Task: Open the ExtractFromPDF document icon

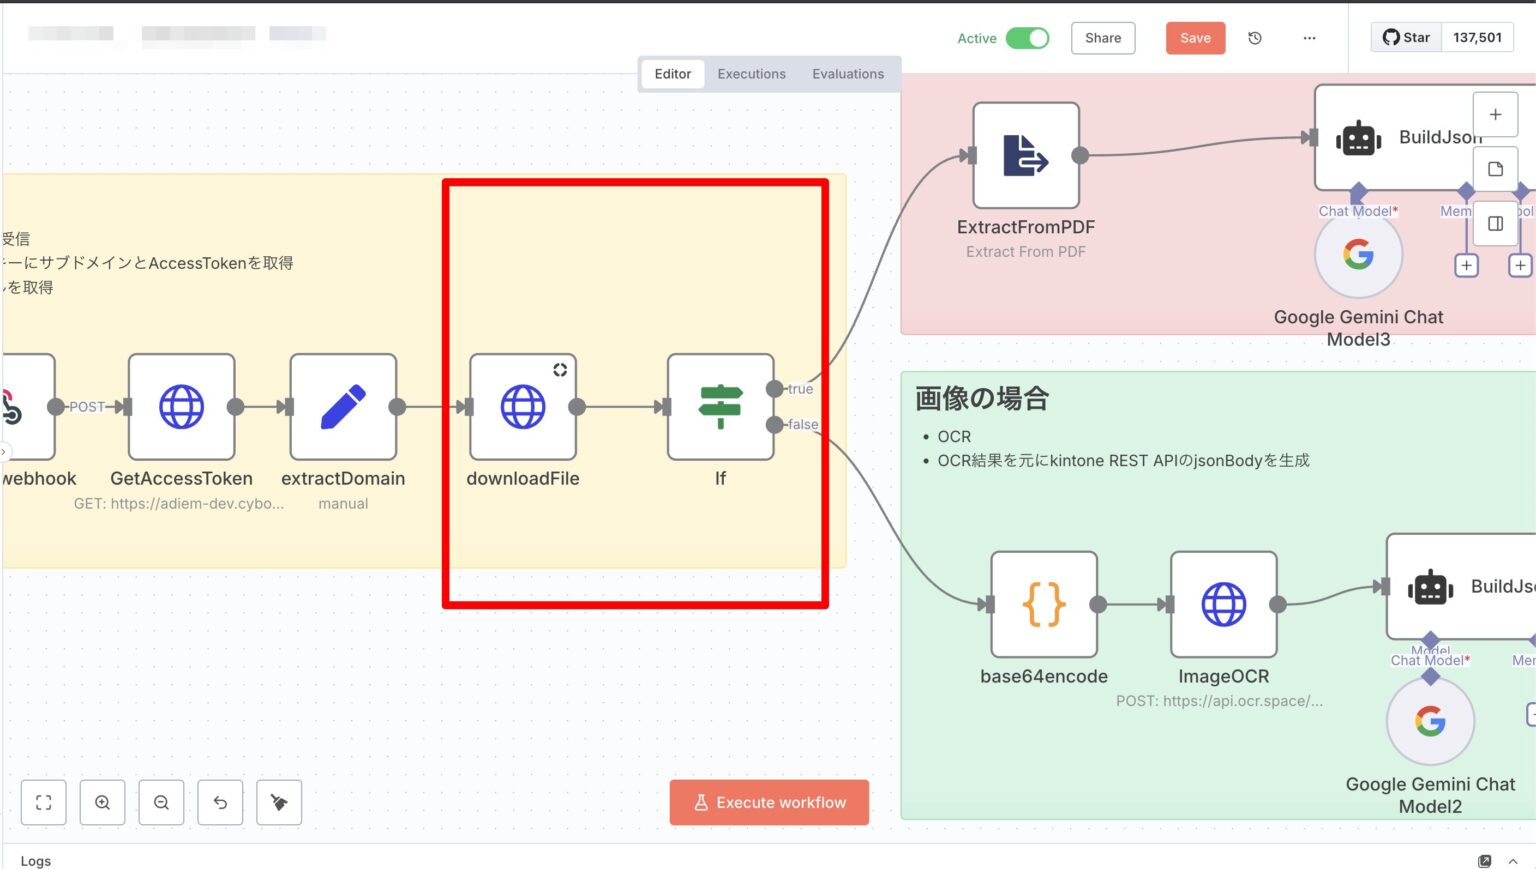Action: click(x=1025, y=155)
